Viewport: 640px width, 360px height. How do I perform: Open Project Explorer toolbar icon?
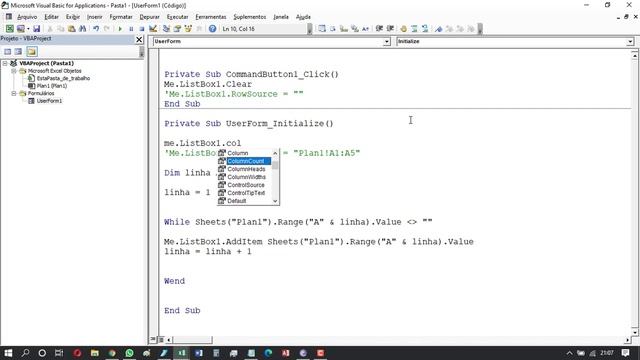[166, 29]
